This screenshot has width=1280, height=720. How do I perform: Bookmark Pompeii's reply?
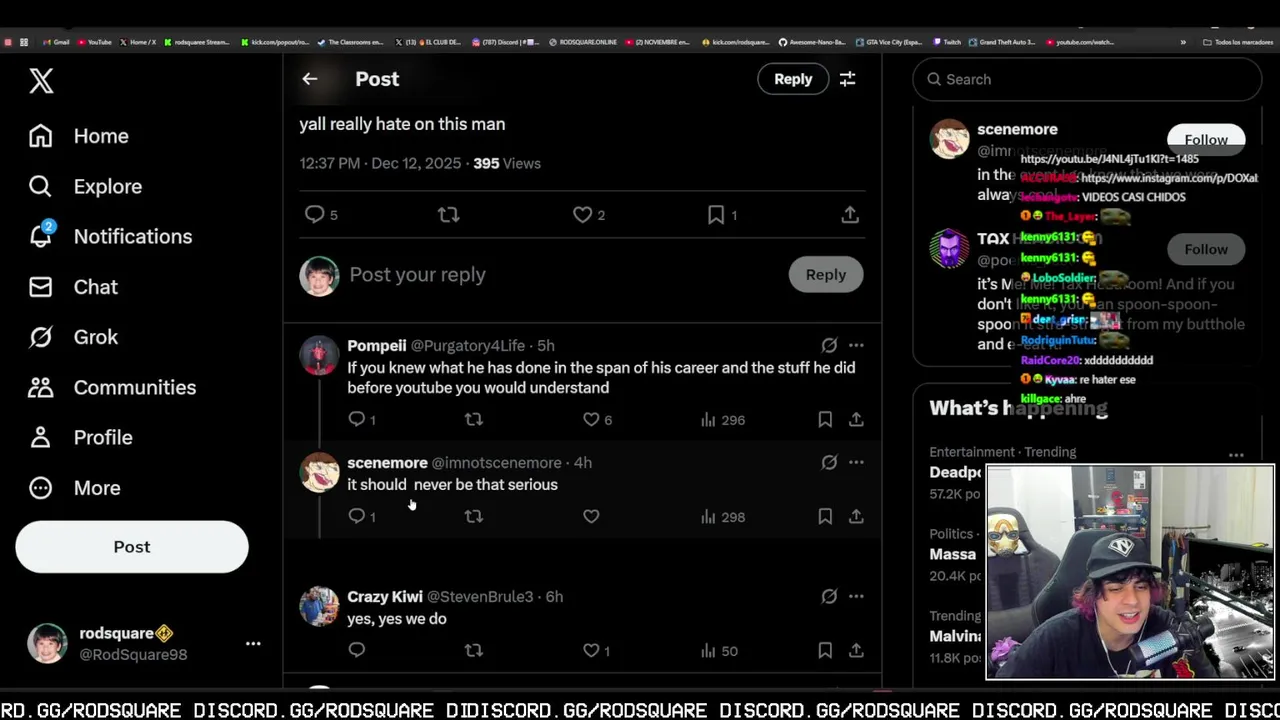tap(825, 419)
